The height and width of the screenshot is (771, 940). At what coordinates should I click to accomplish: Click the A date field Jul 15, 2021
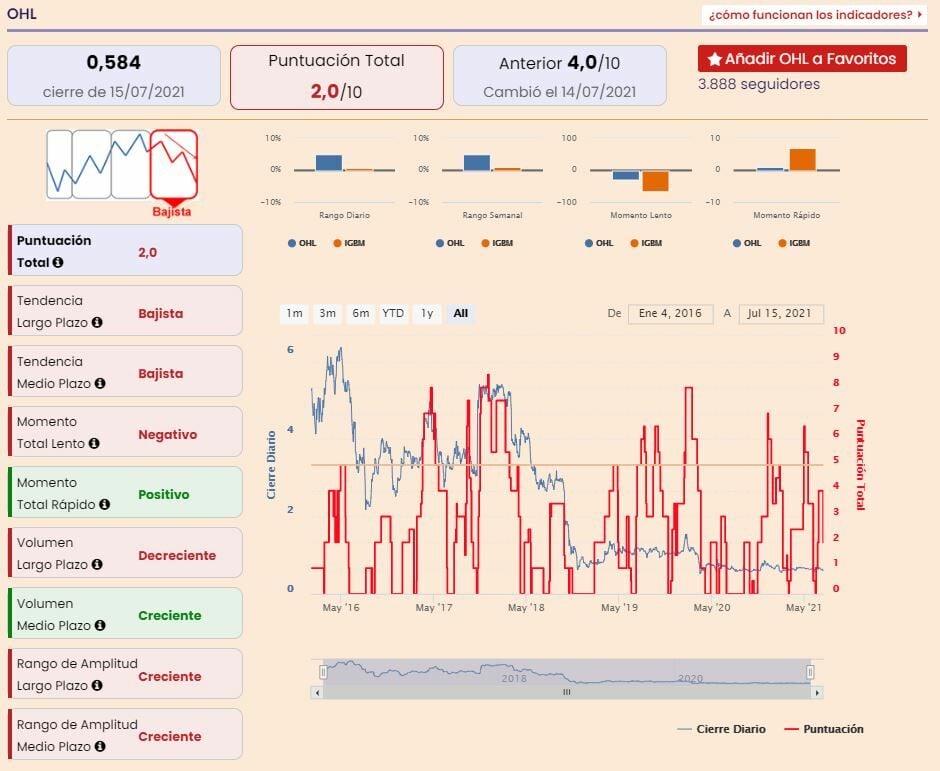coord(781,314)
